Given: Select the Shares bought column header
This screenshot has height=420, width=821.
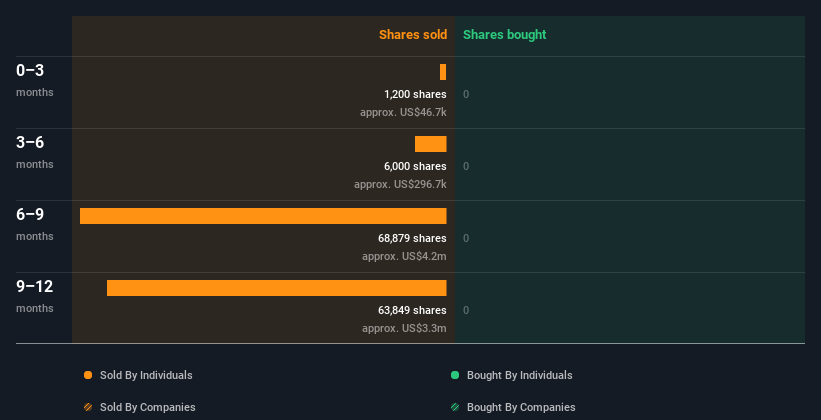Looking at the screenshot, I should 505,35.
